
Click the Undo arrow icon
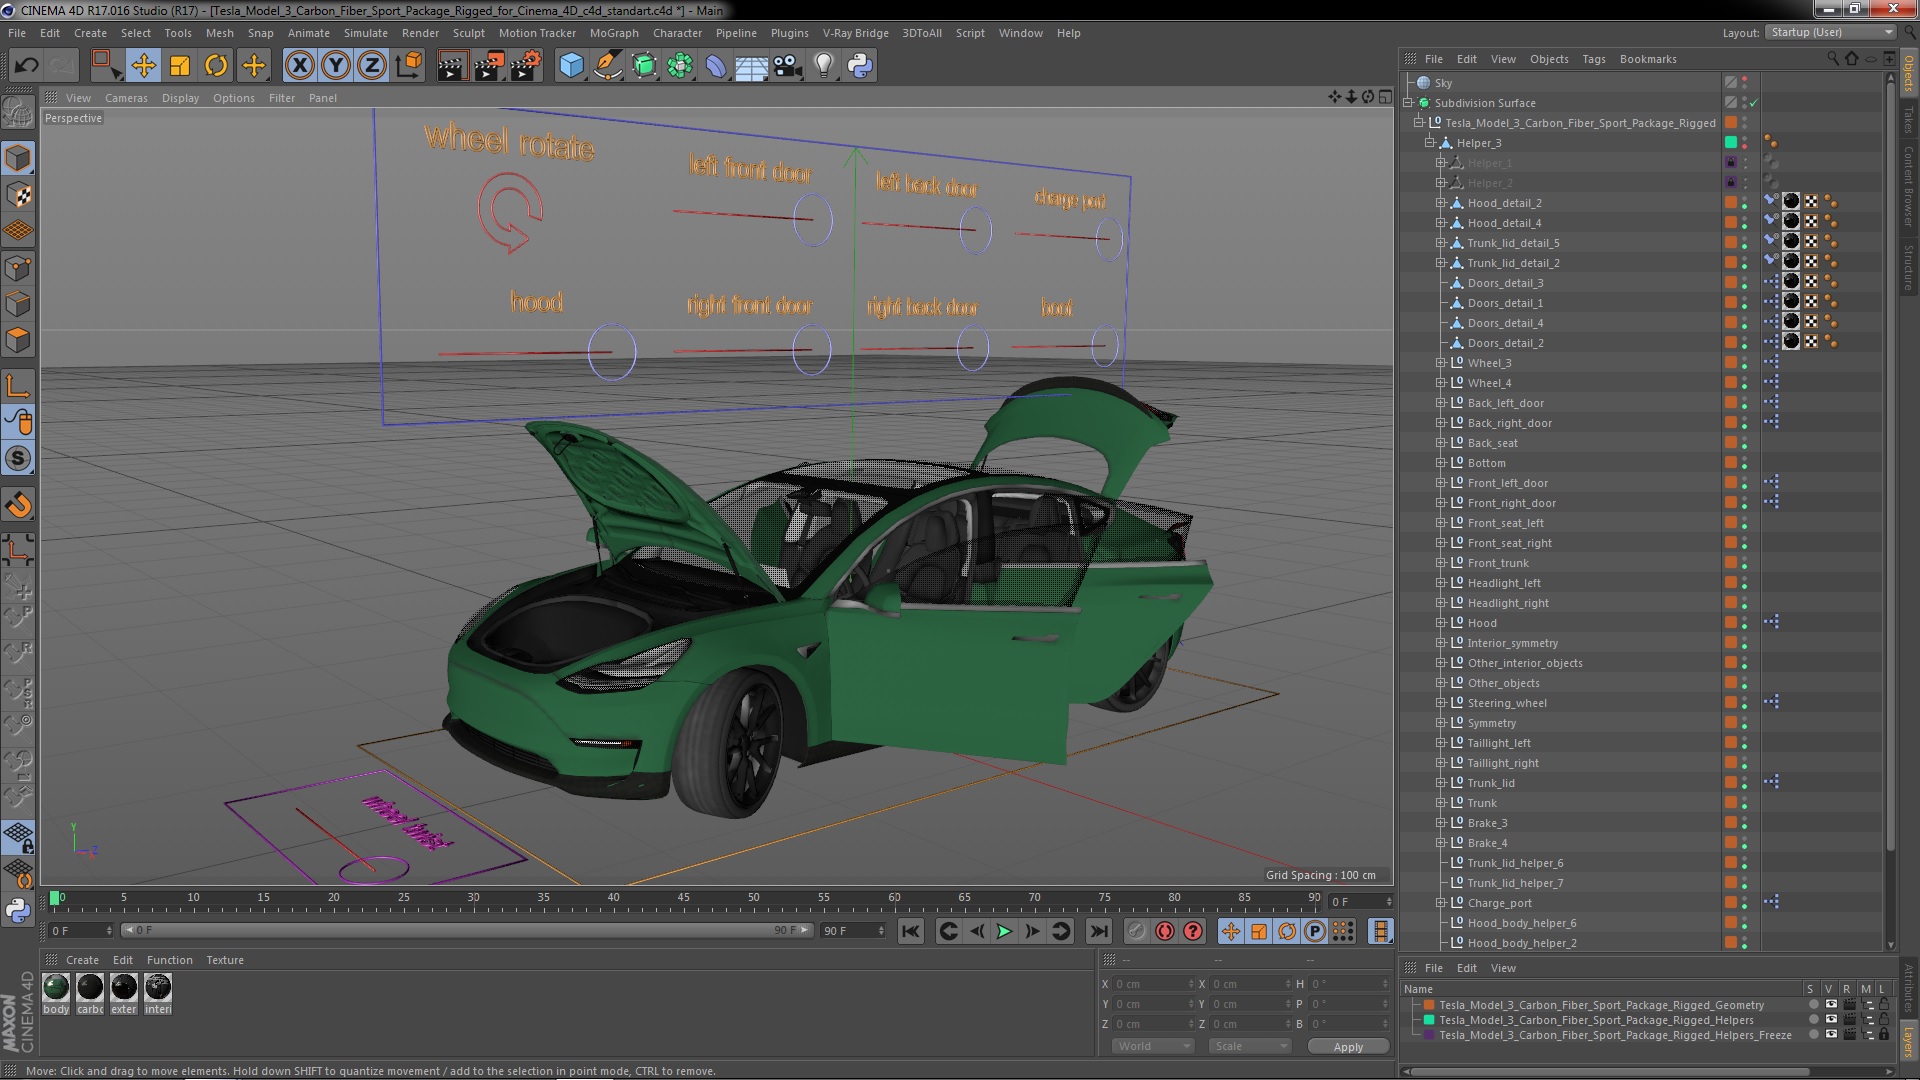26,66
